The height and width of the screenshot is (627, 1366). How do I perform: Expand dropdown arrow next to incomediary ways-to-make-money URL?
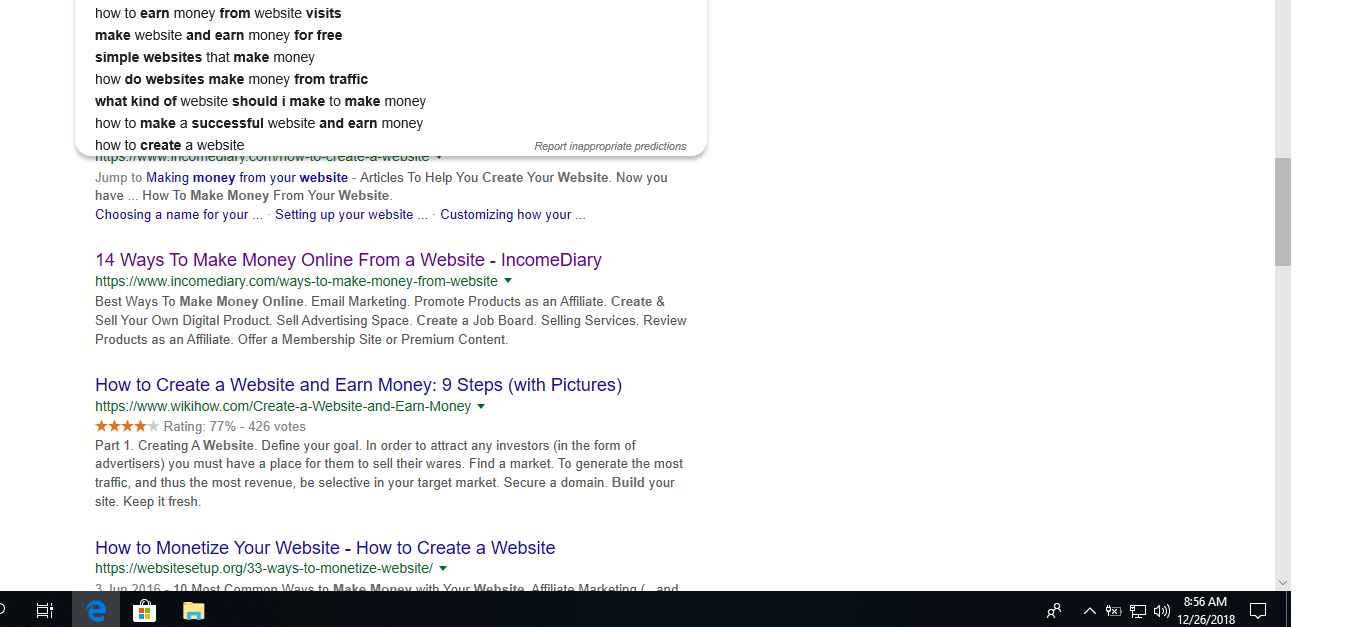(508, 281)
